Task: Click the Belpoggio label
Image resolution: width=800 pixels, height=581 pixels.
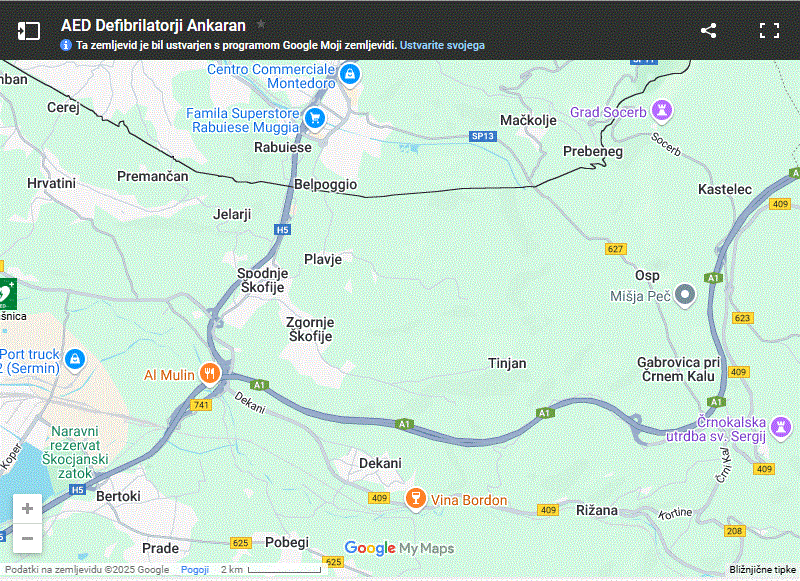Action: 326,185
